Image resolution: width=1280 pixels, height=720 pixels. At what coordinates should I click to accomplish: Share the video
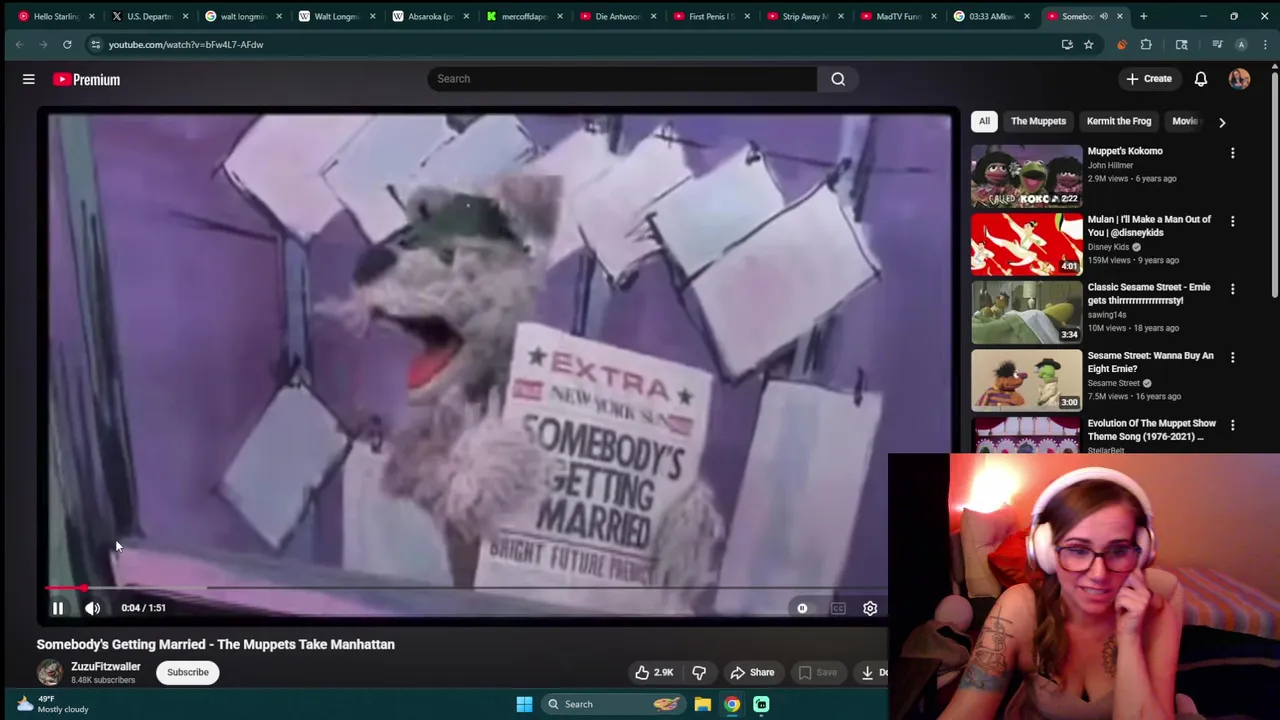point(752,672)
